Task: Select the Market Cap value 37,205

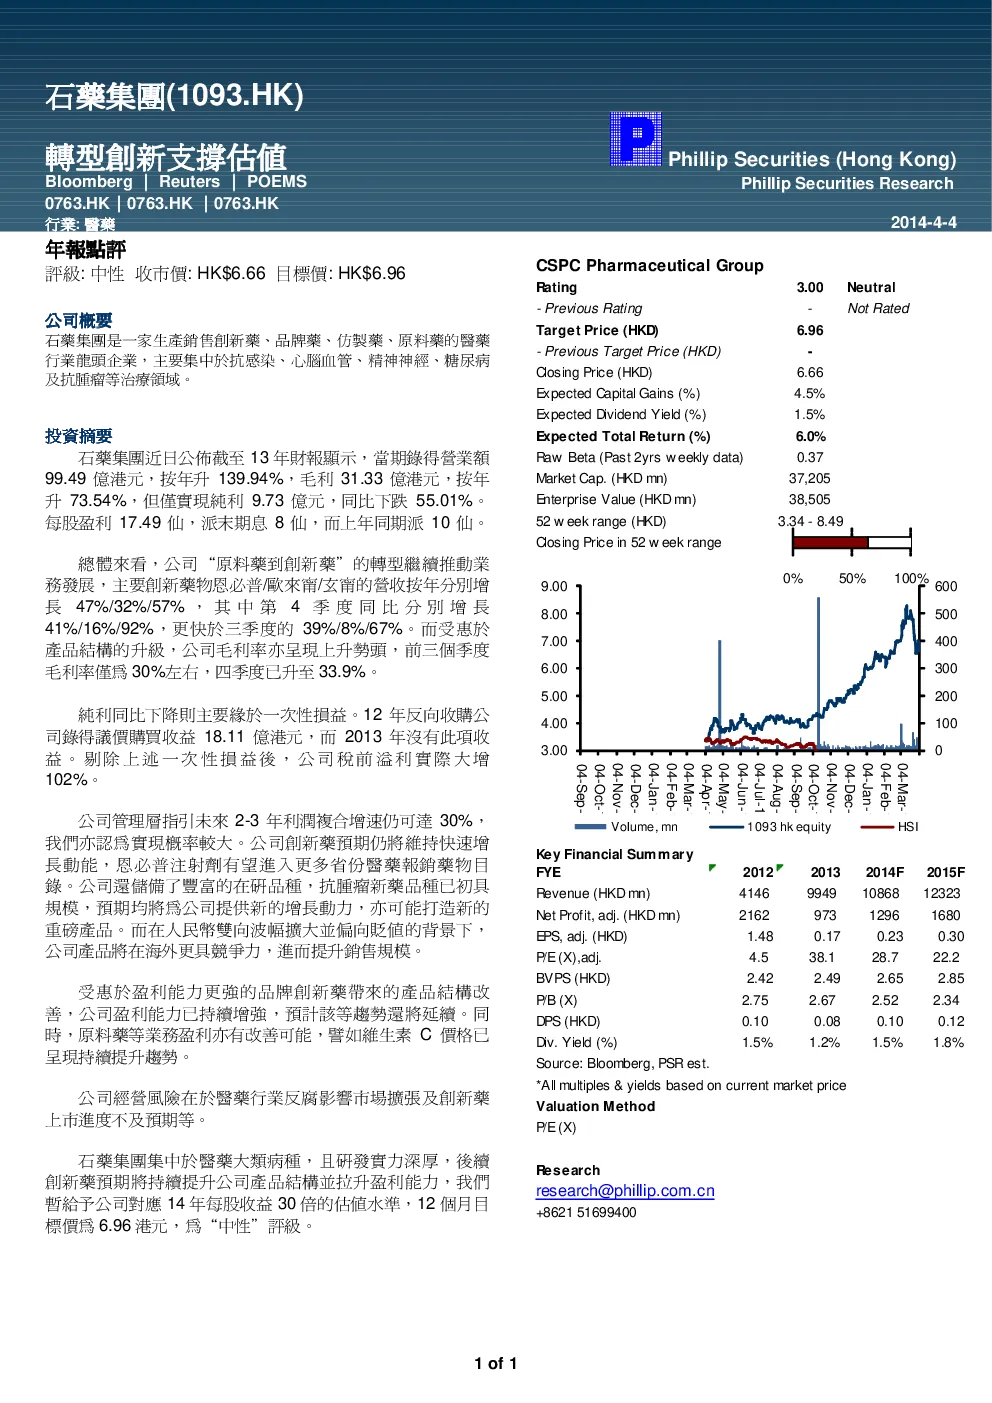Action: (810, 478)
